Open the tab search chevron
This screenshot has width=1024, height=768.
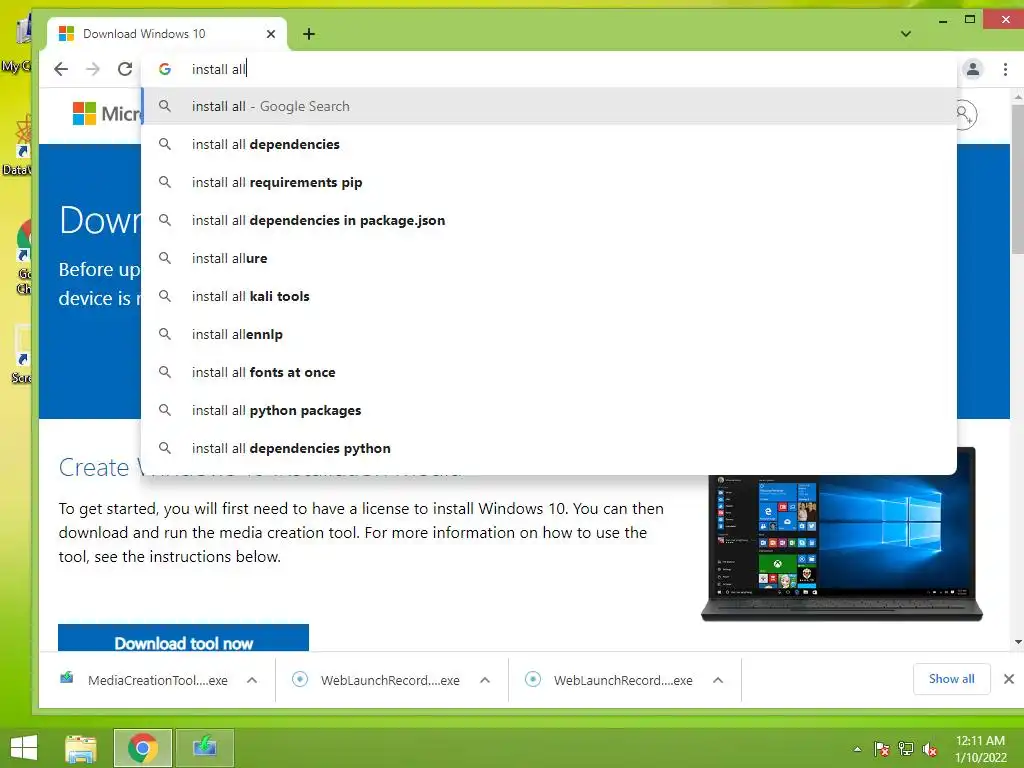pyautogui.click(x=906, y=34)
